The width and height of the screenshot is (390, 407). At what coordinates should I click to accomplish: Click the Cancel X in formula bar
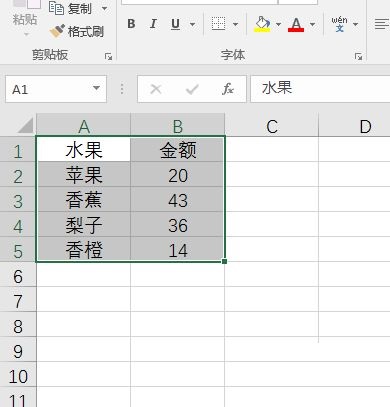(156, 89)
